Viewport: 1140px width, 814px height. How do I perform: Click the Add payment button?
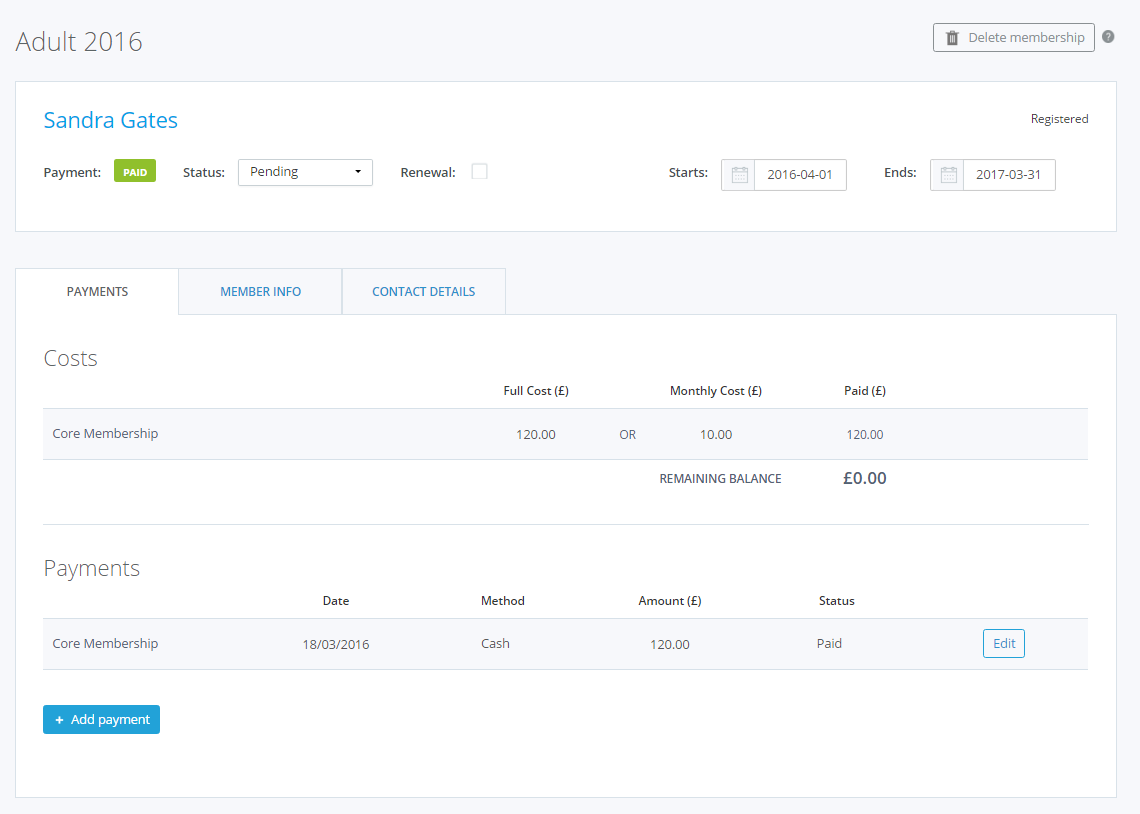[101, 720]
